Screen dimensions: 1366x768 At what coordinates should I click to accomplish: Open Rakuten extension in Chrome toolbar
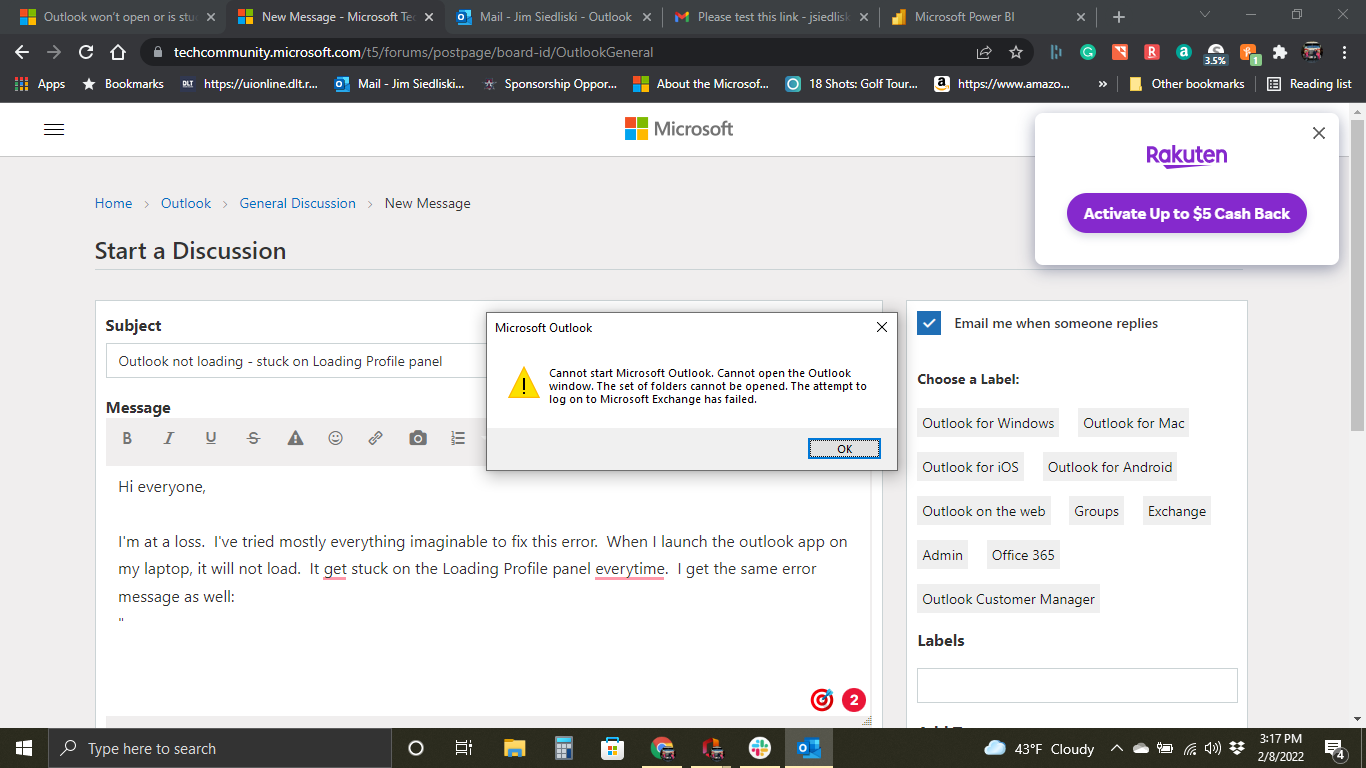1152,52
